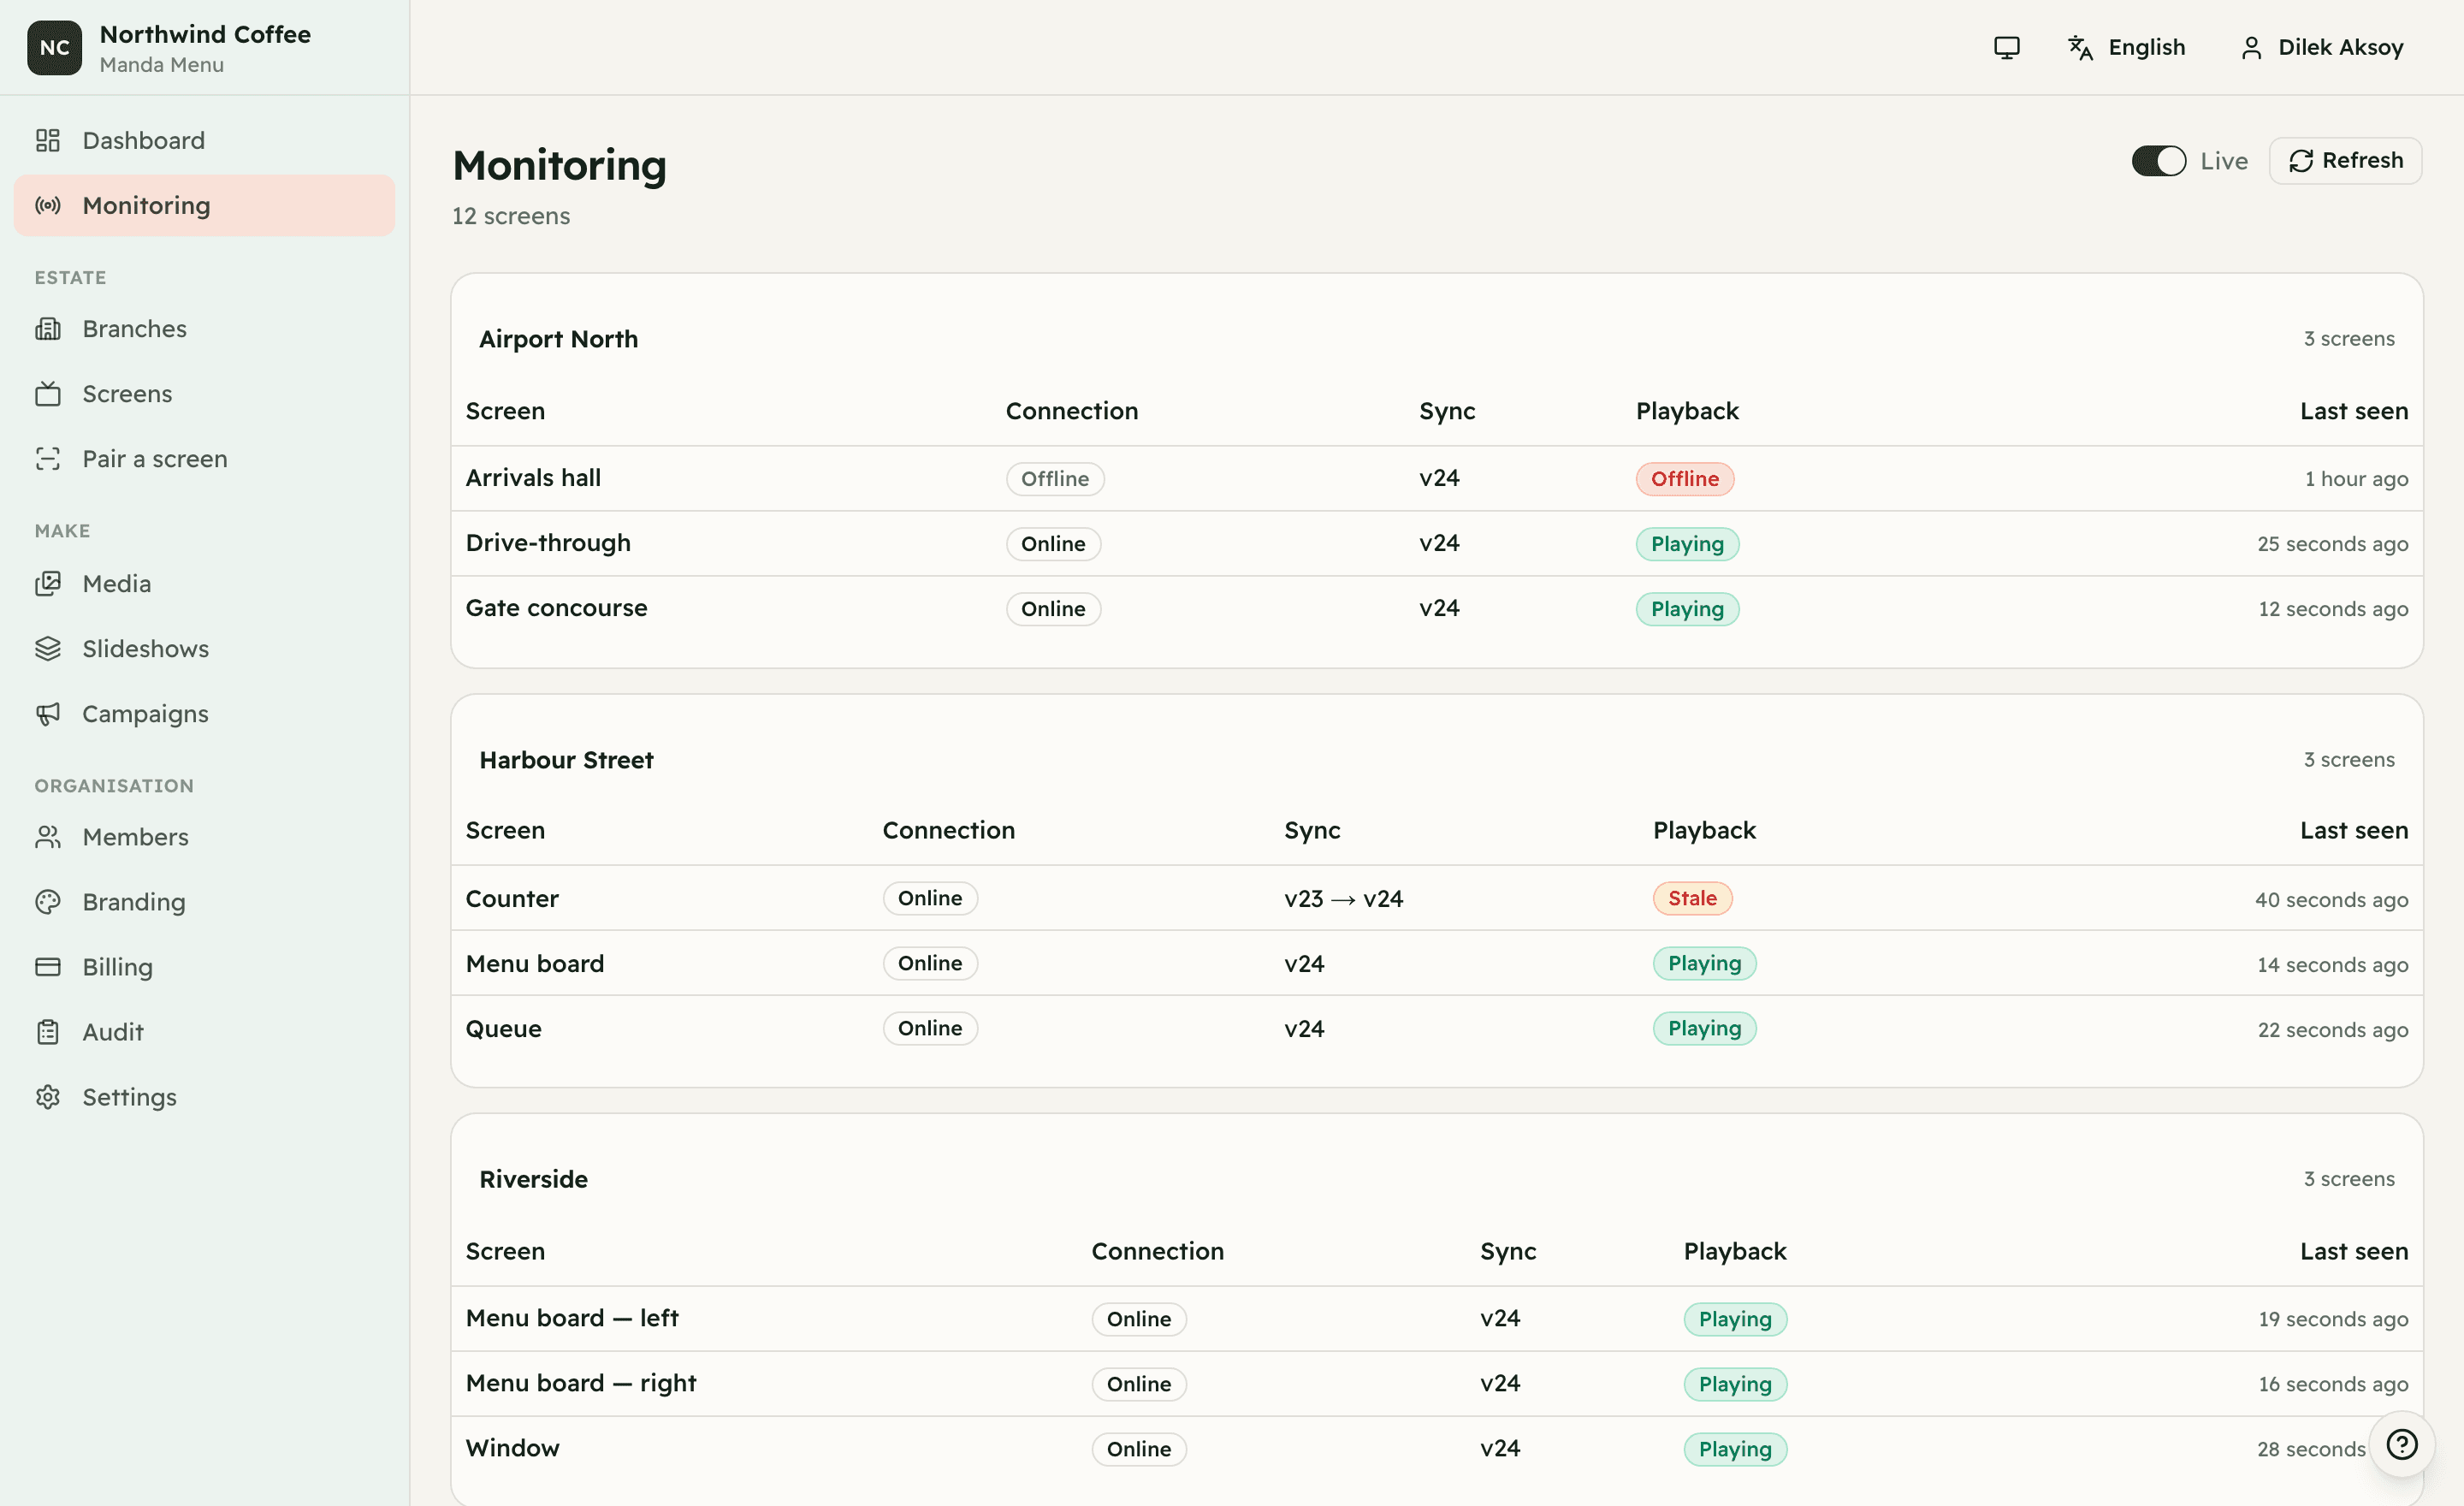Click the translate language icon
The height and width of the screenshot is (1506, 2464).
click(2080, 47)
